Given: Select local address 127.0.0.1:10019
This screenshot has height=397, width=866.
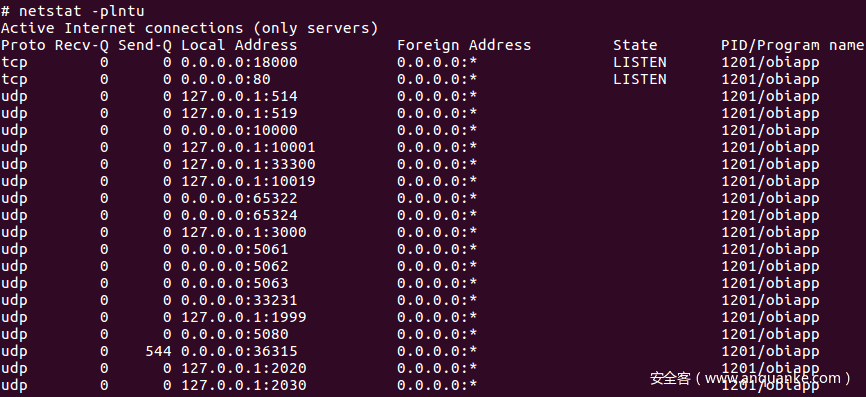Looking at the screenshot, I should click(248, 182).
